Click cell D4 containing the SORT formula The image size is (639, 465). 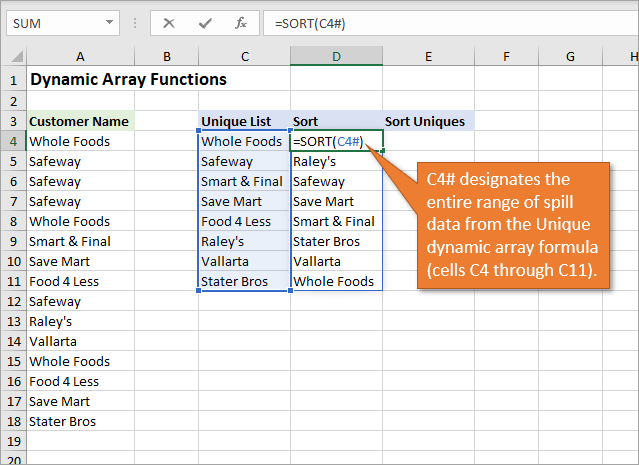336,141
